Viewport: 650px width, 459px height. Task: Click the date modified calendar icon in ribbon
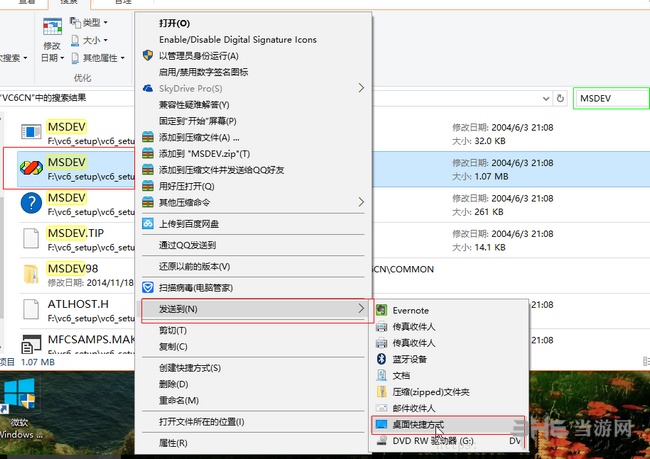pyautogui.click(x=52, y=27)
